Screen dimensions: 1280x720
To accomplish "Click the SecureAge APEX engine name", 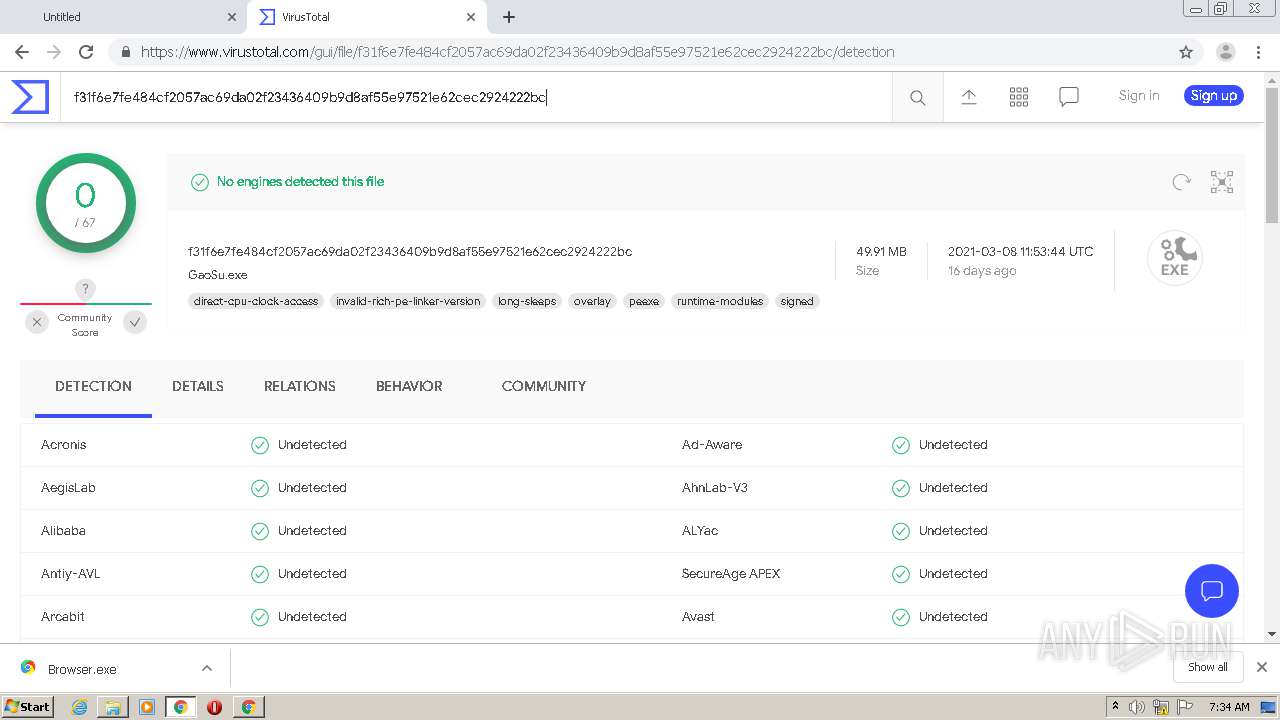I will pyautogui.click(x=731, y=574).
